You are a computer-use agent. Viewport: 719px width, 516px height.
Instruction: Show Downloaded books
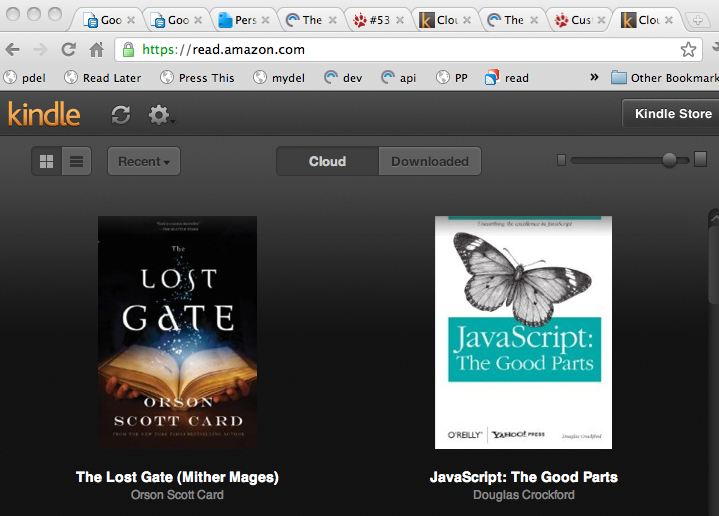(x=429, y=161)
